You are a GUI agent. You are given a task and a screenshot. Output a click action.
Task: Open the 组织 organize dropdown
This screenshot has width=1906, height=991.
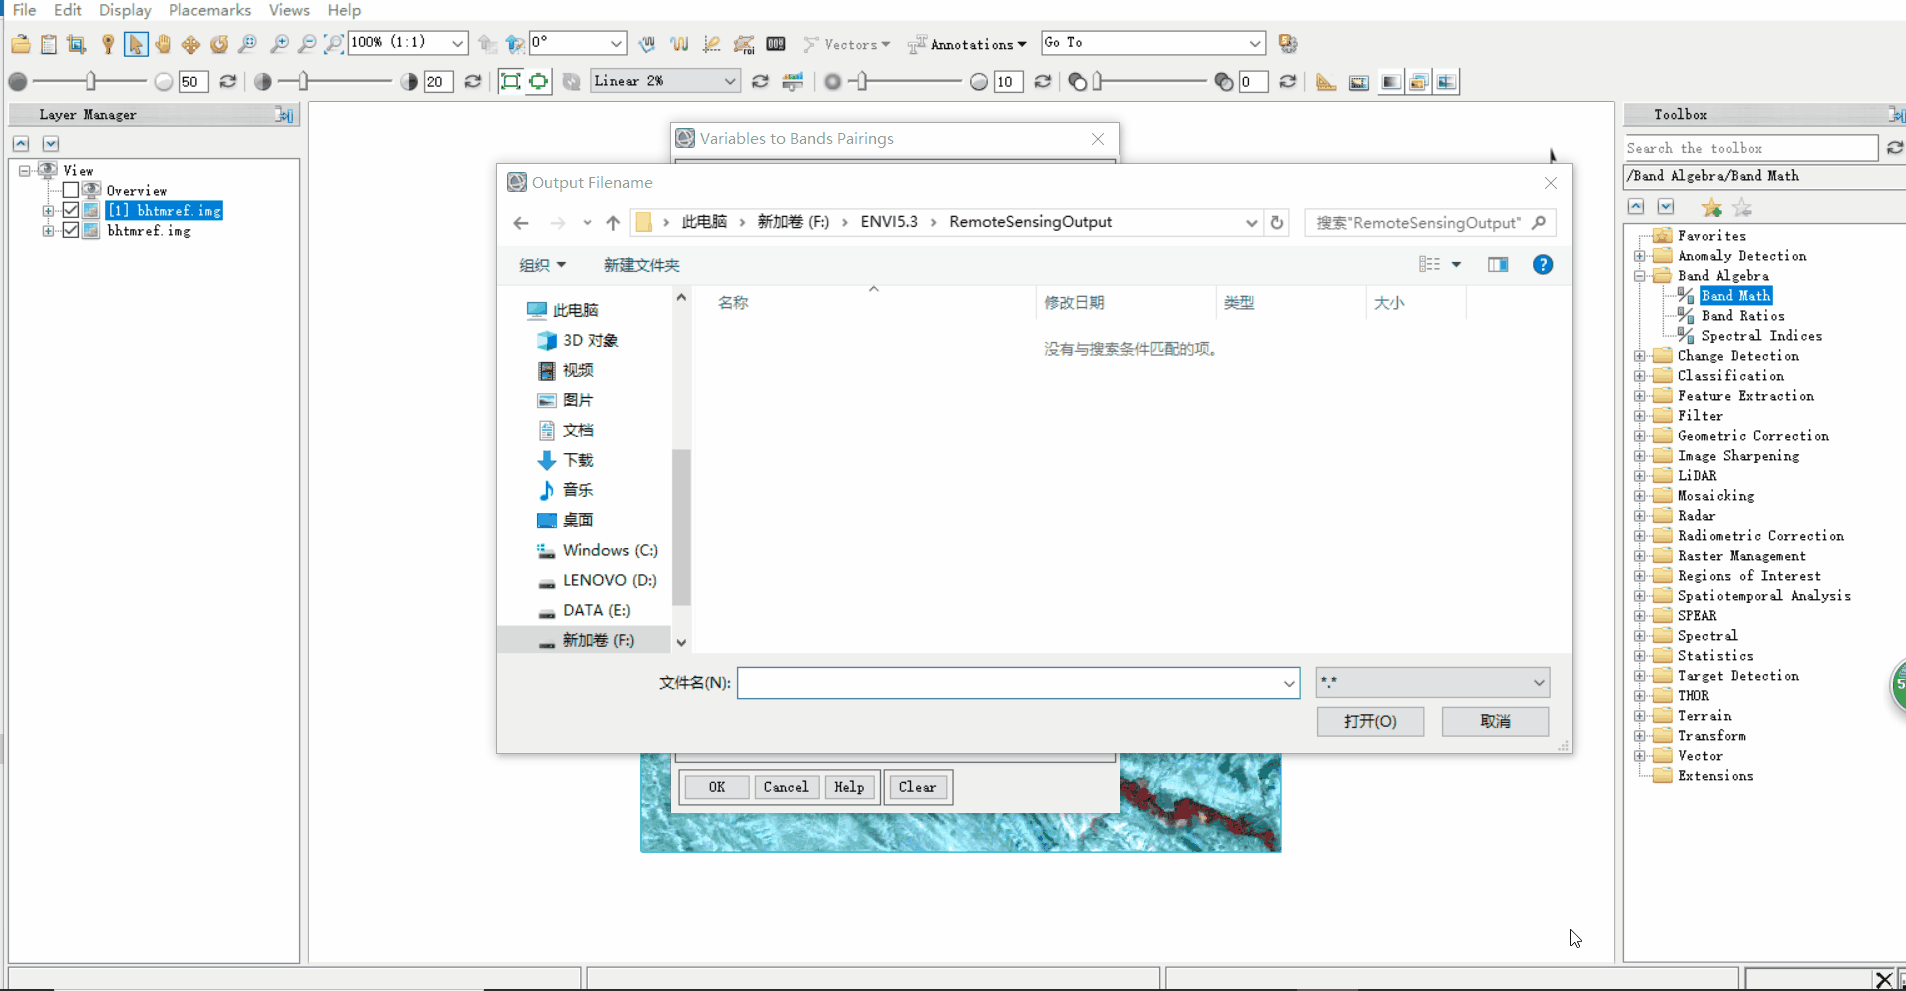(x=543, y=265)
